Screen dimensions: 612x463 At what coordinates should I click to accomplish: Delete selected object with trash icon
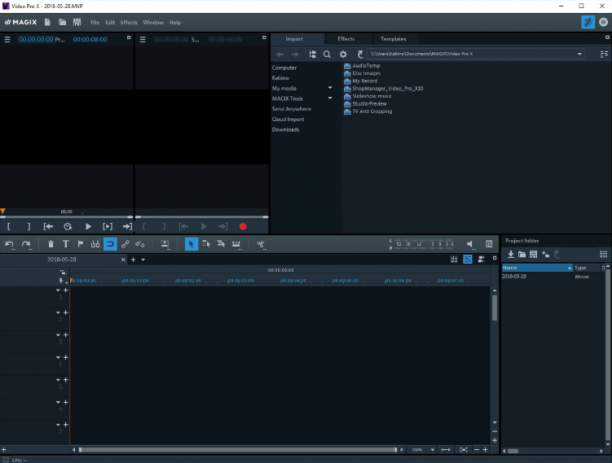coord(51,244)
